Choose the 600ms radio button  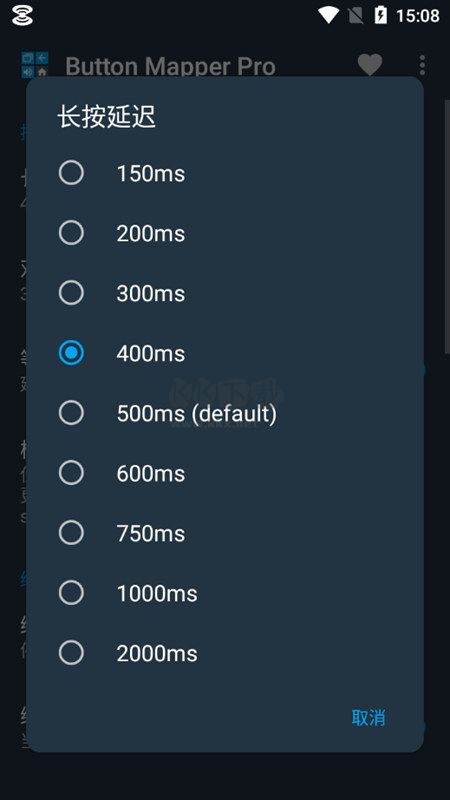tap(71, 473)
